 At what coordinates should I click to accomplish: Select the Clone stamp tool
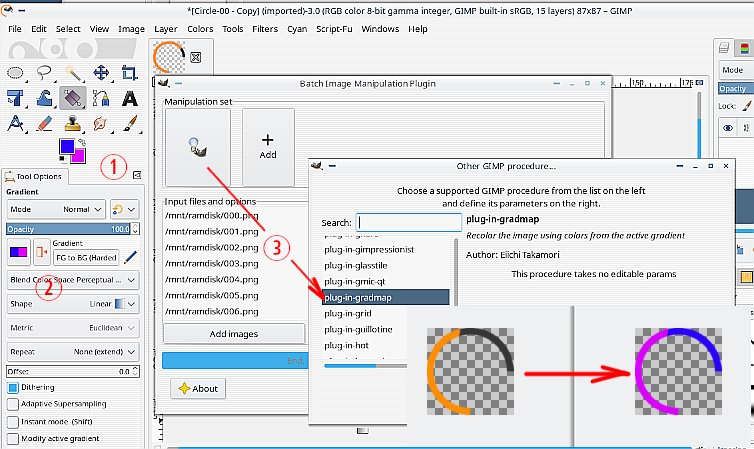(73, 124)
